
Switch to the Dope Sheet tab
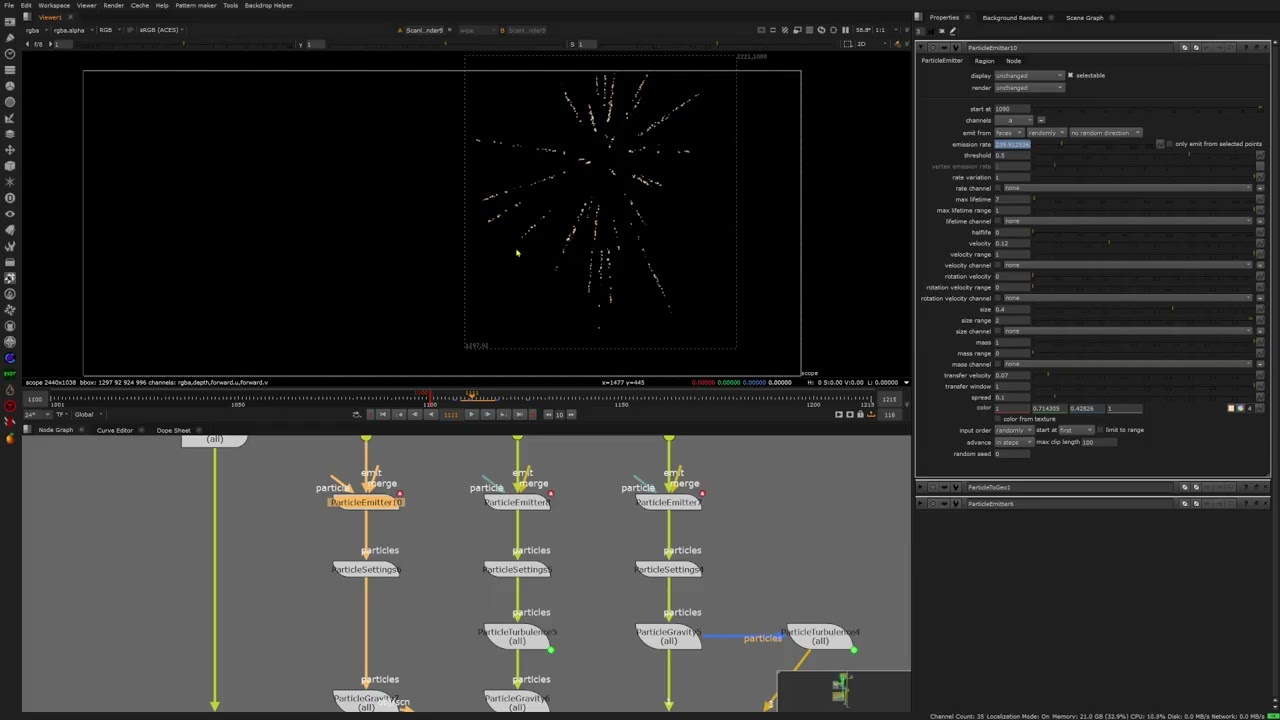click(x=173, y=430)
